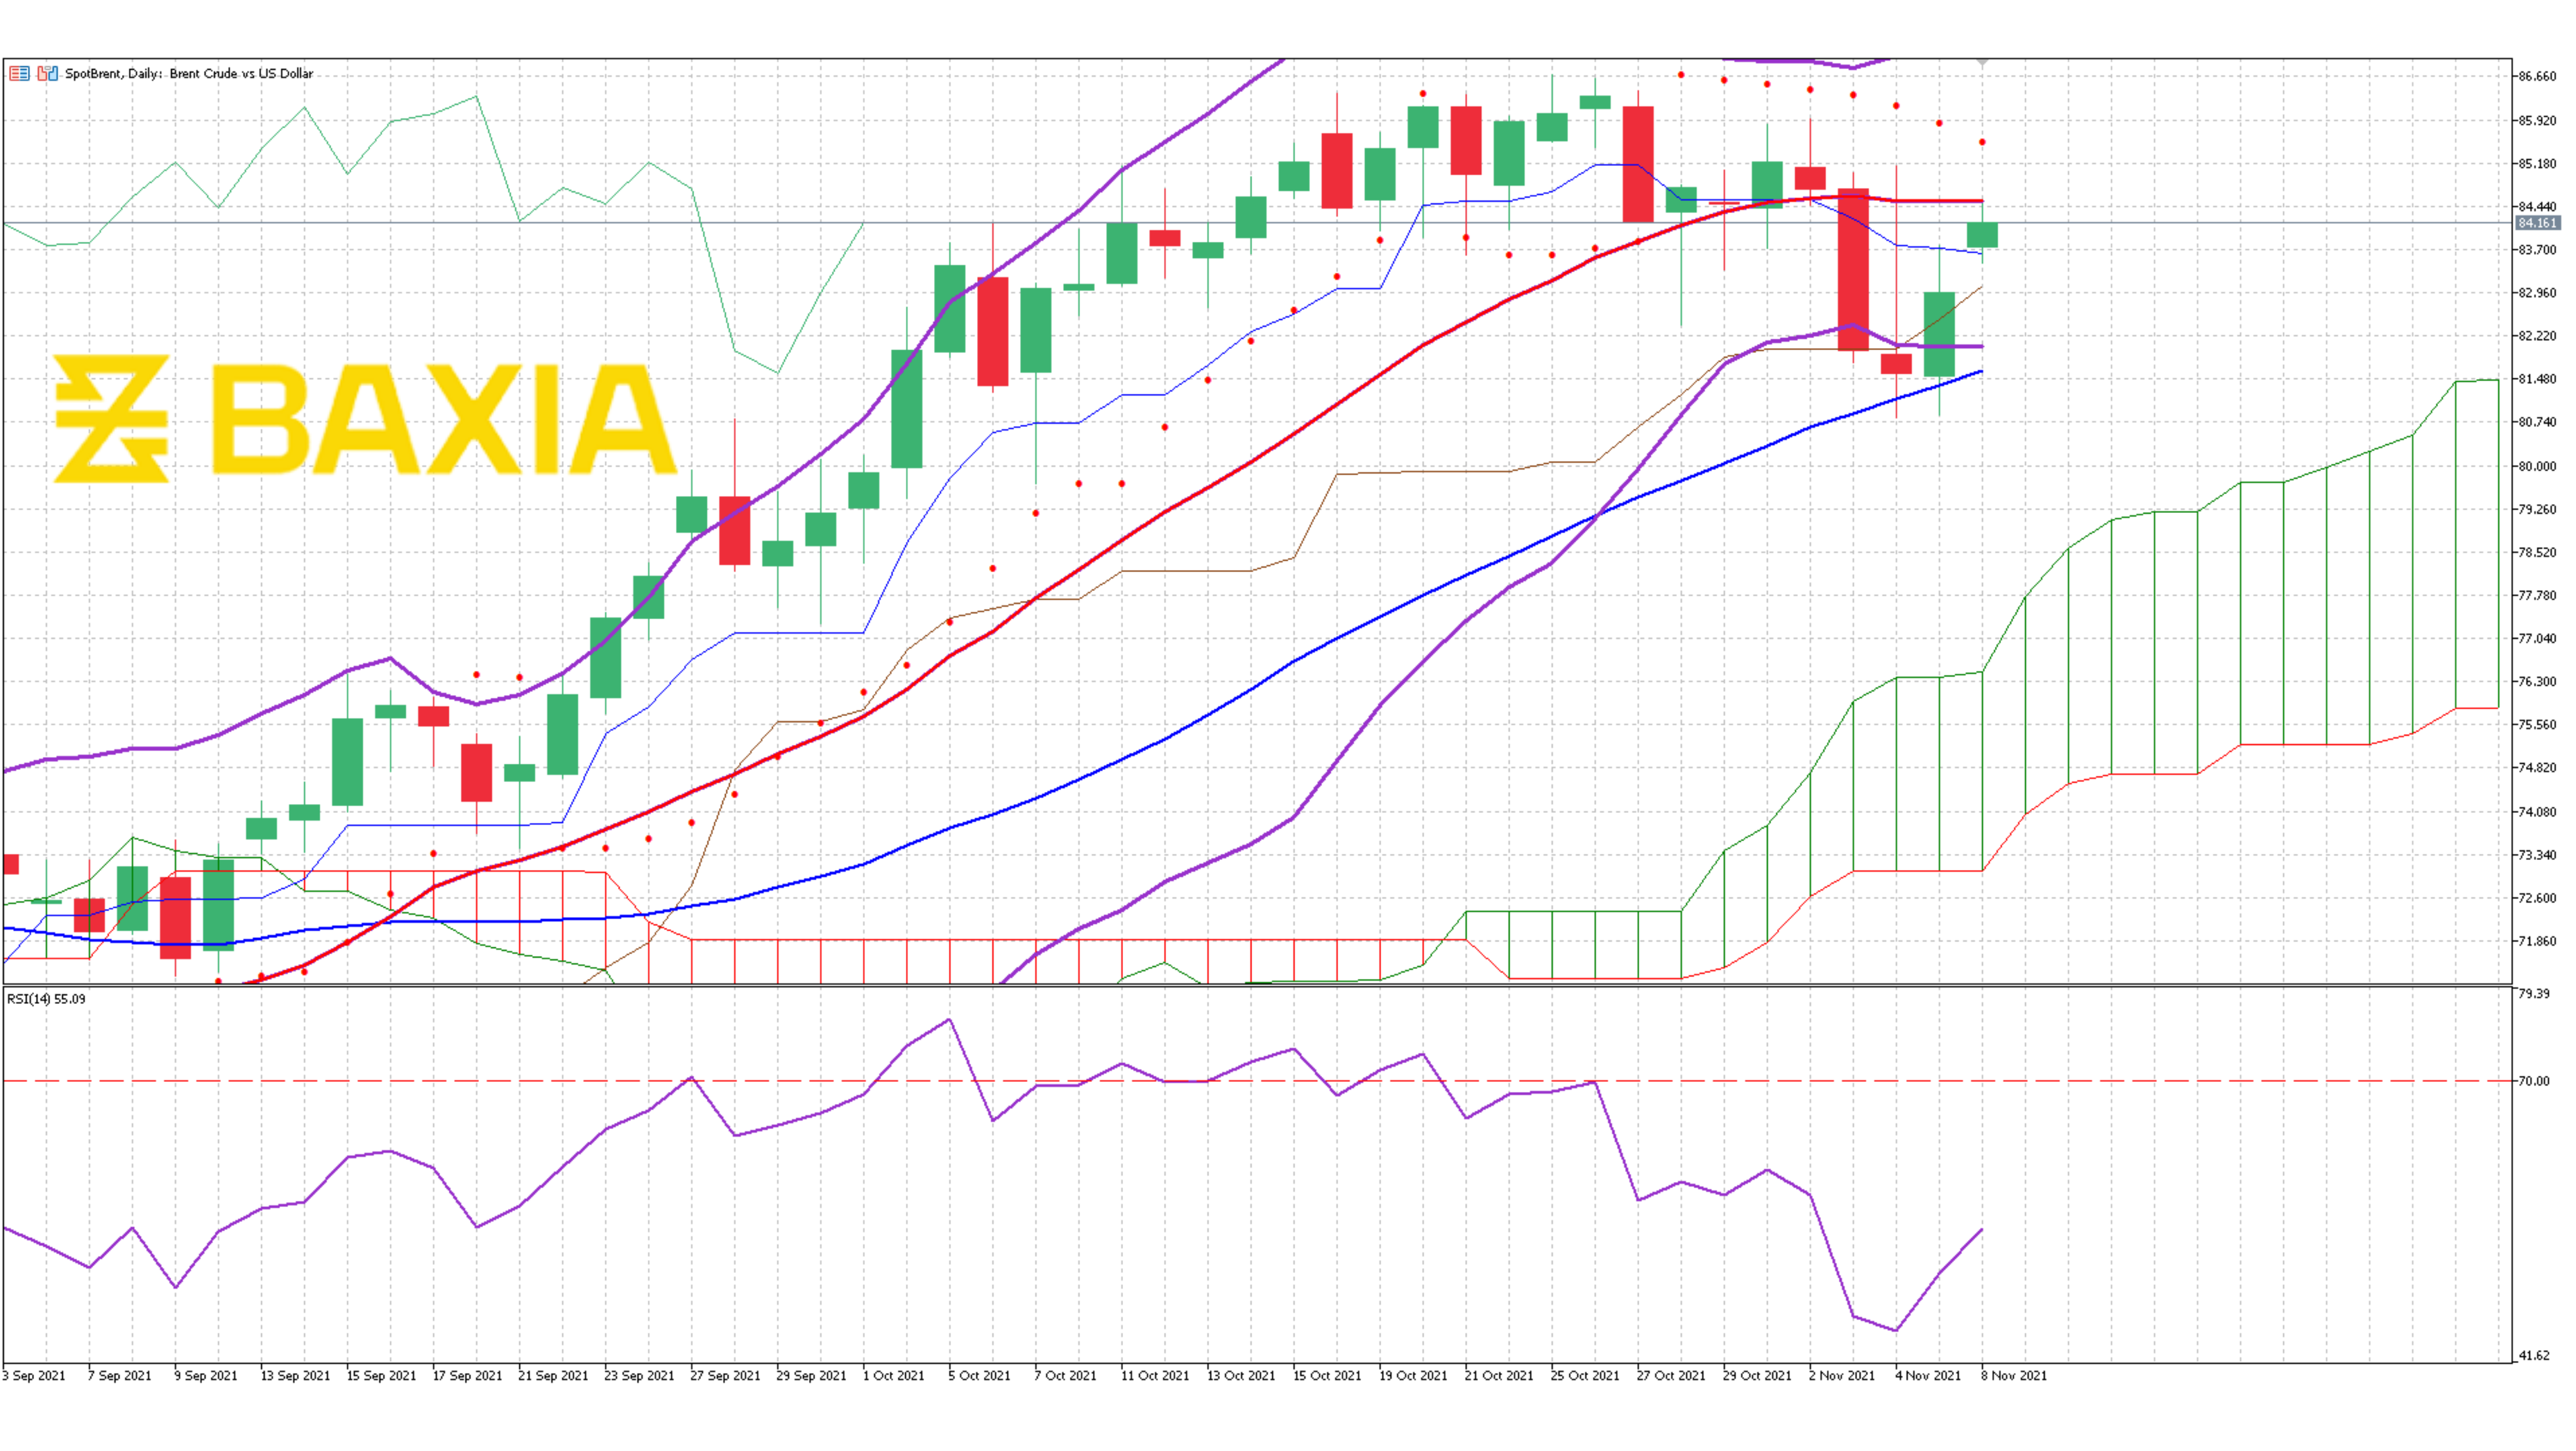This screenshot has height=1451, width=2576.
Task: Click the 8 Nov 2021 date label
Action: [x=2013, y=1375]
